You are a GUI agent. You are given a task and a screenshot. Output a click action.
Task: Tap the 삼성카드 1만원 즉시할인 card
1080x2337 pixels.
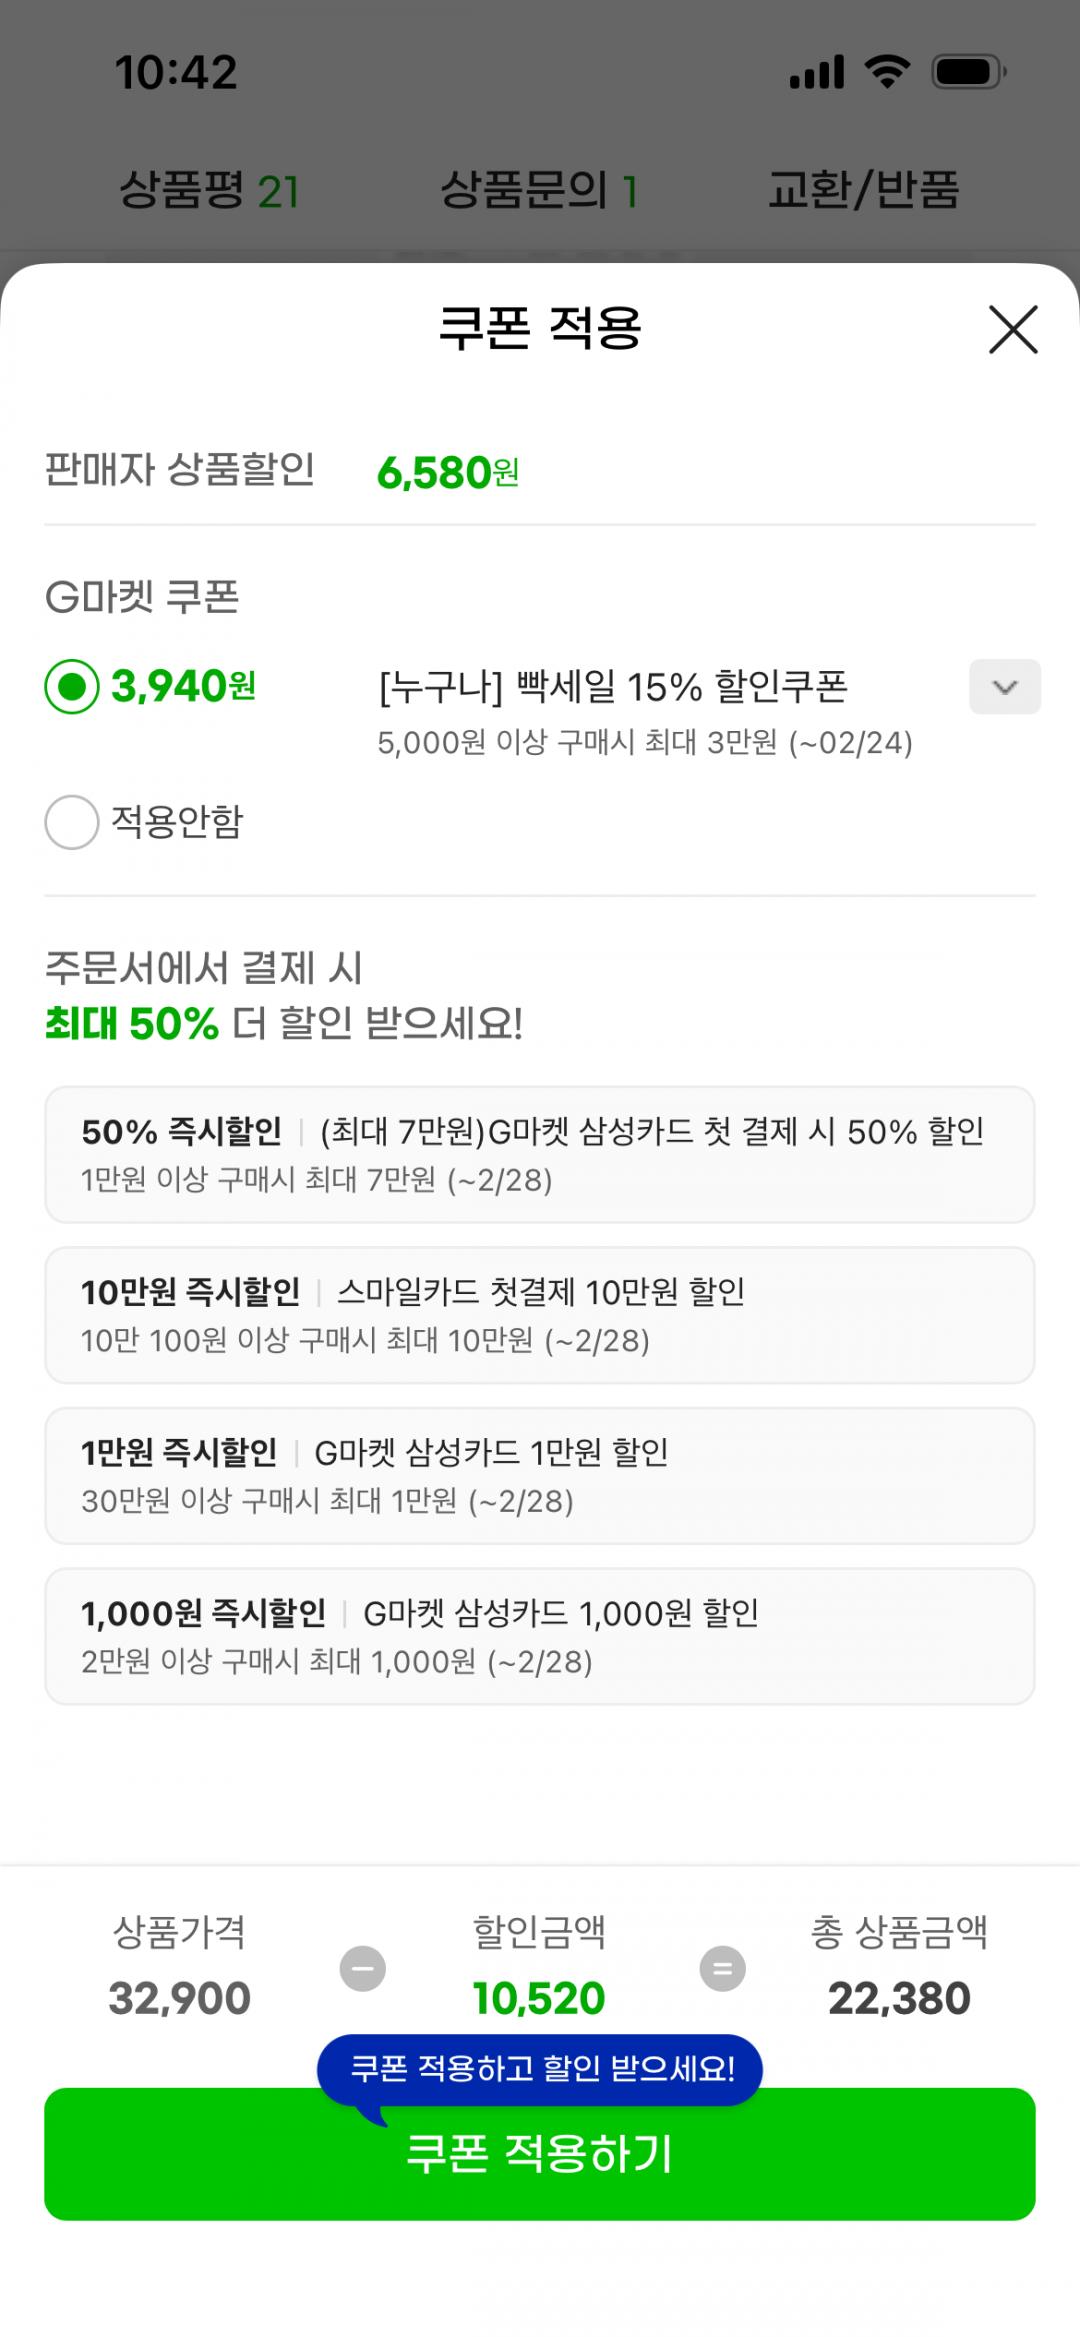point(540,1475)
